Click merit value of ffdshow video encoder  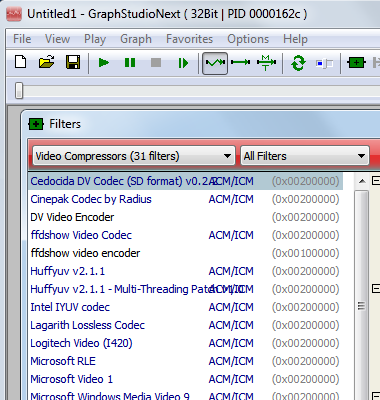305,253
